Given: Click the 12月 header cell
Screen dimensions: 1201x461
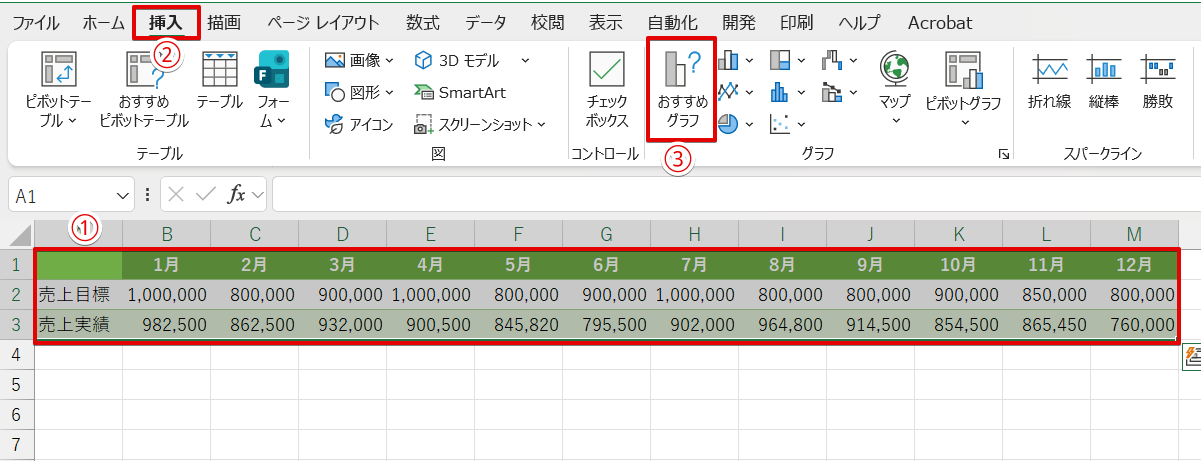Looking at the screenshot, I should pyautogui.click(x=1134, y=265).
